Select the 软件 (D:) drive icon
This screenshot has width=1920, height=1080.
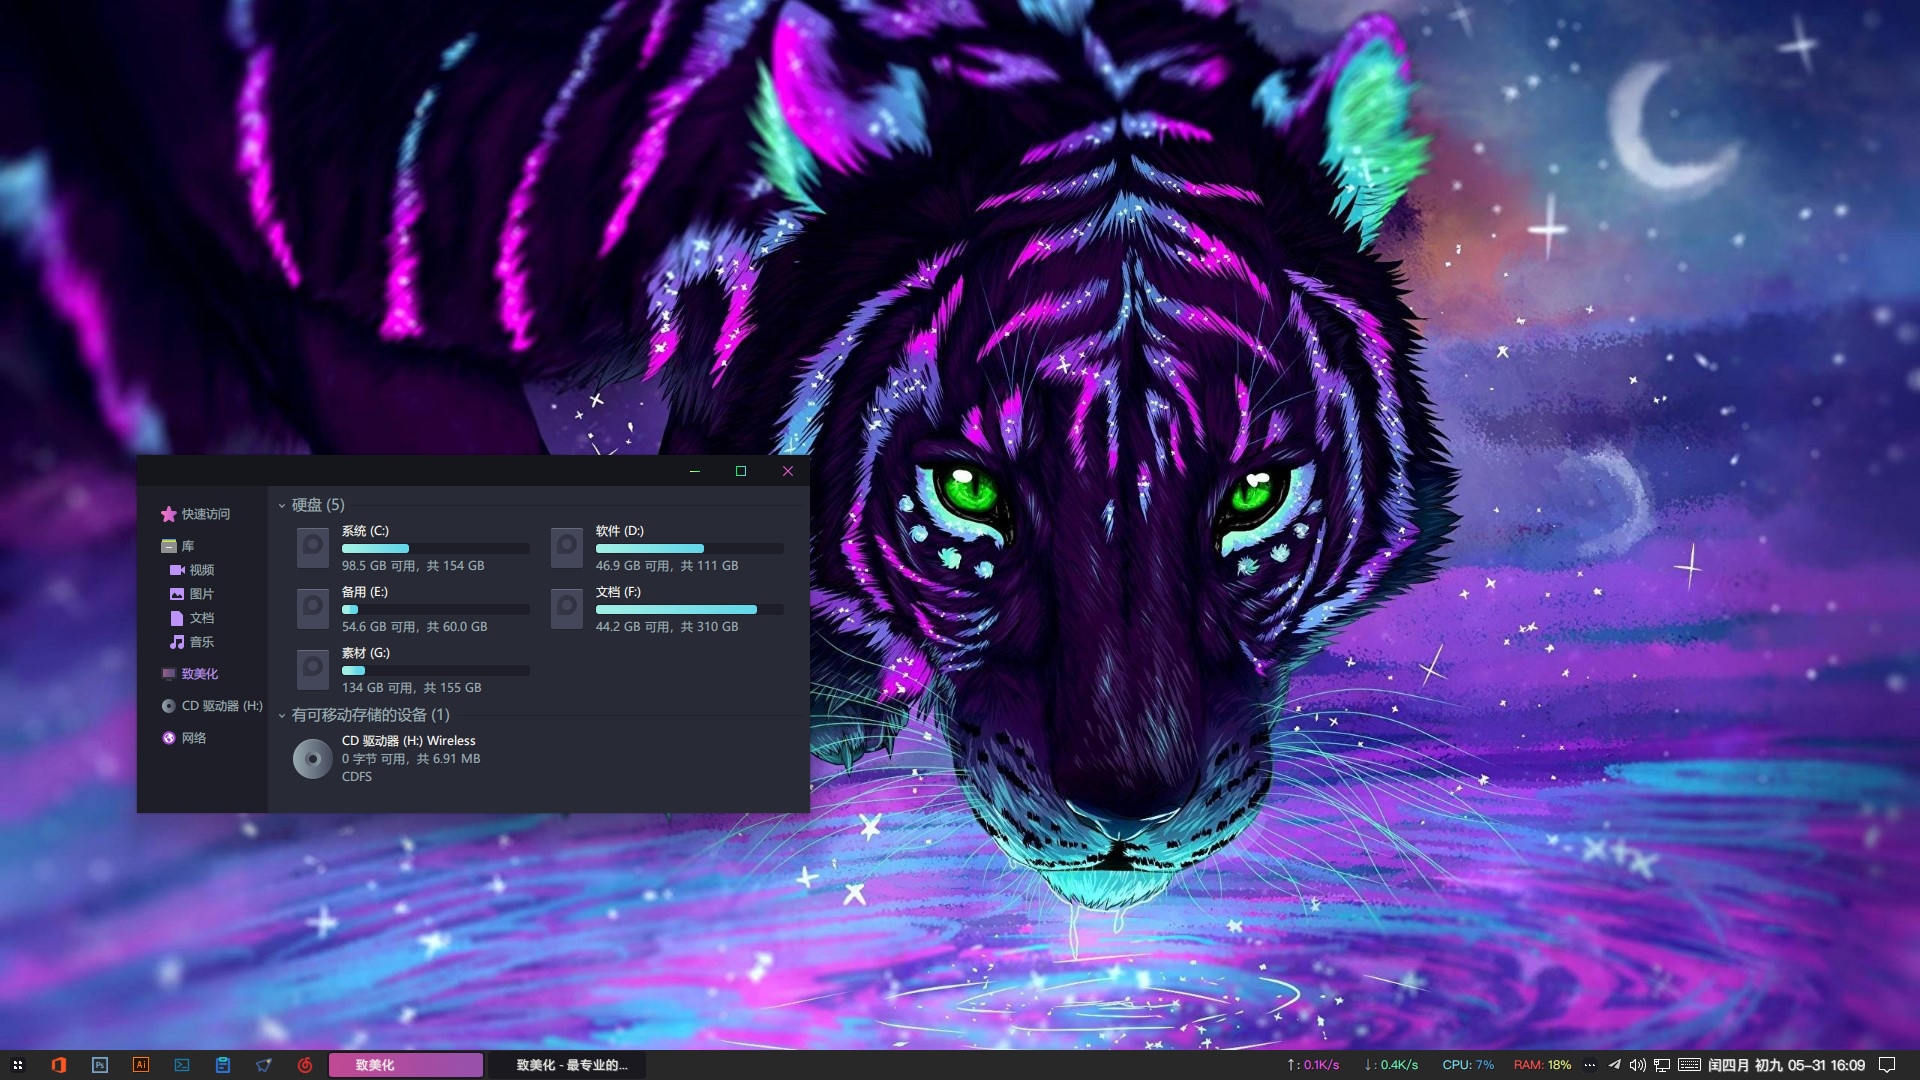(x=567, y=548)
